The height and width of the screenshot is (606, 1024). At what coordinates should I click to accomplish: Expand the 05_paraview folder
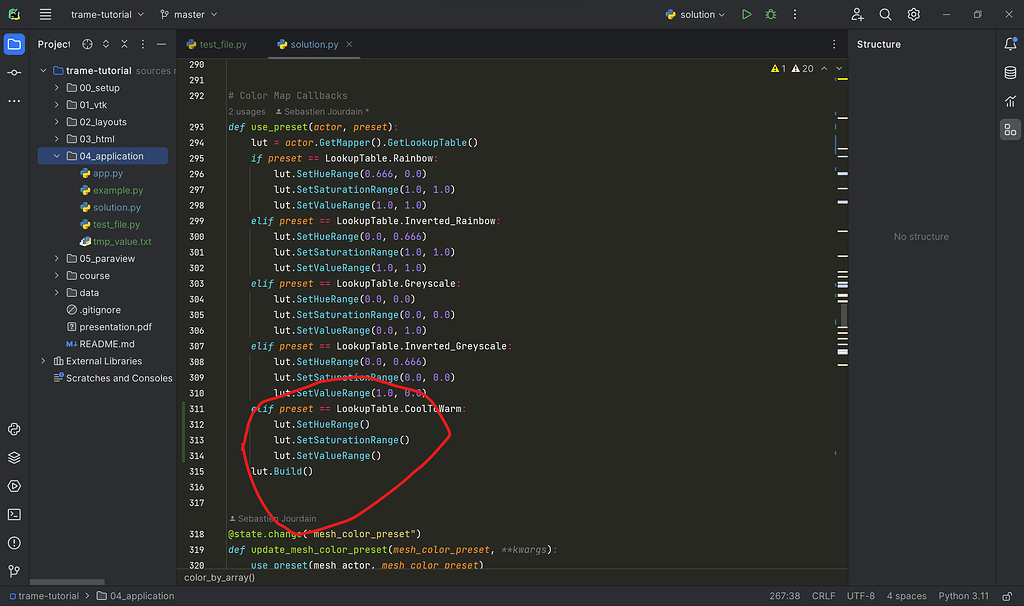click(x=57, y=259)
